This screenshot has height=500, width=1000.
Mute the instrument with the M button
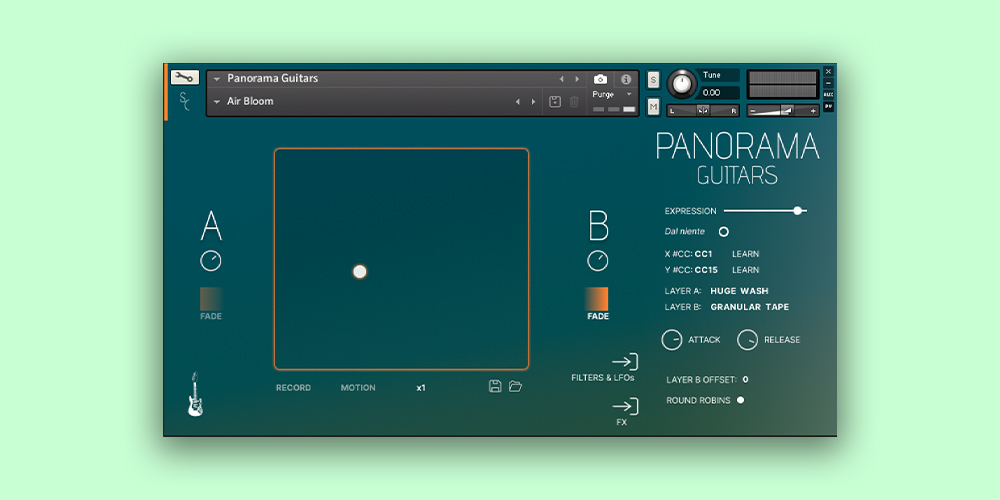(653, 106)
